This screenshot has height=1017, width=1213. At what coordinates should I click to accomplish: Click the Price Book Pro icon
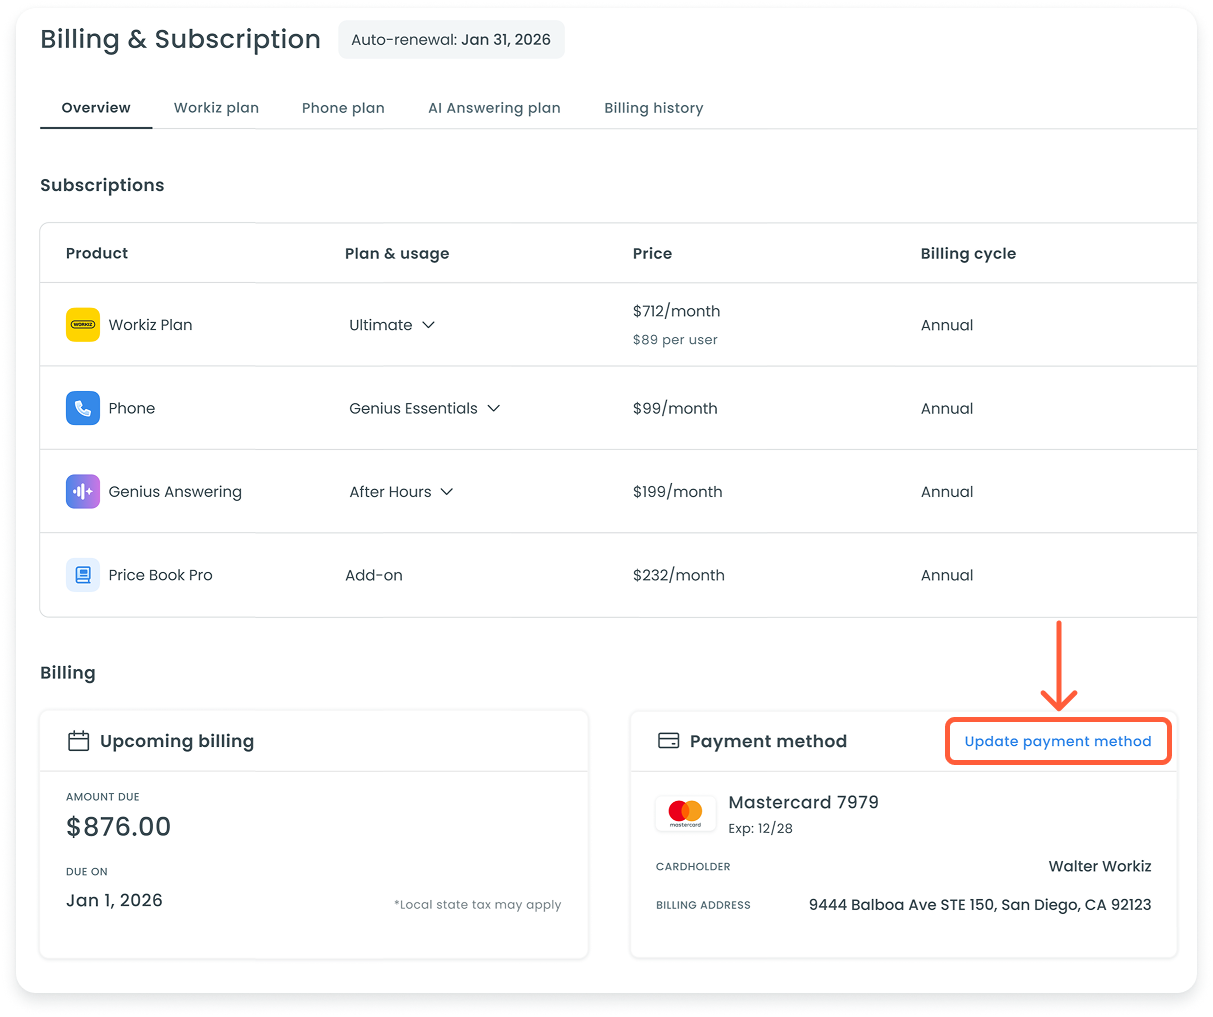83,575
